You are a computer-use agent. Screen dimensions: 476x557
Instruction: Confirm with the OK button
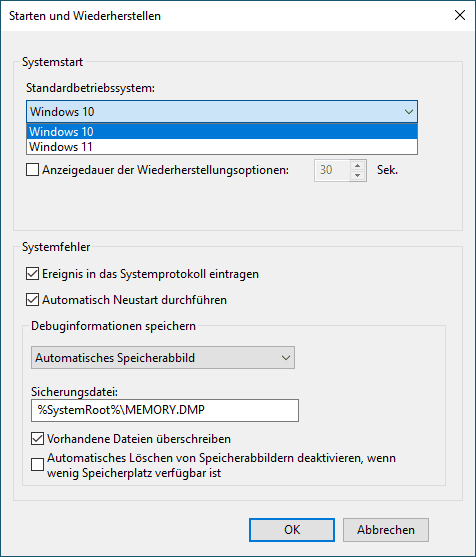pyautogui.click(x=292, y=530)
